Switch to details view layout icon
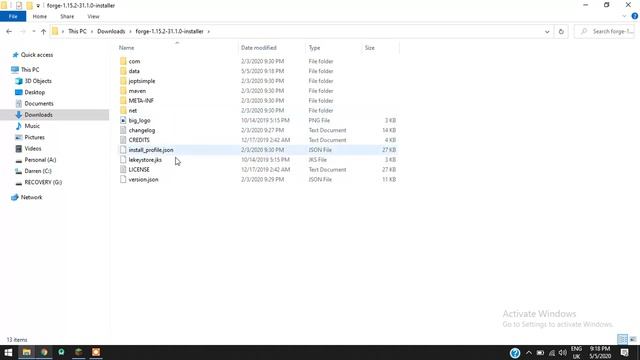Viewport: 640px width, 360px height. pos(622,339)
